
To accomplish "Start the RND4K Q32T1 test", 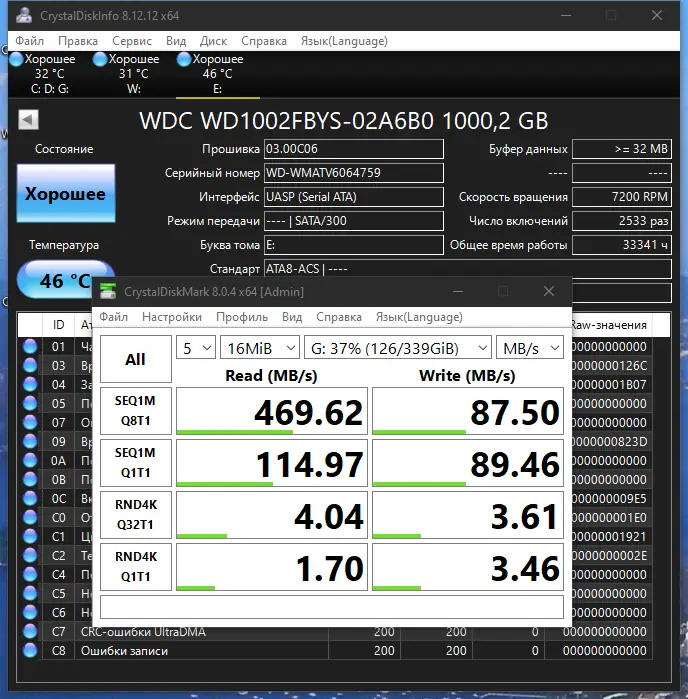I will (x=136, y=514).
